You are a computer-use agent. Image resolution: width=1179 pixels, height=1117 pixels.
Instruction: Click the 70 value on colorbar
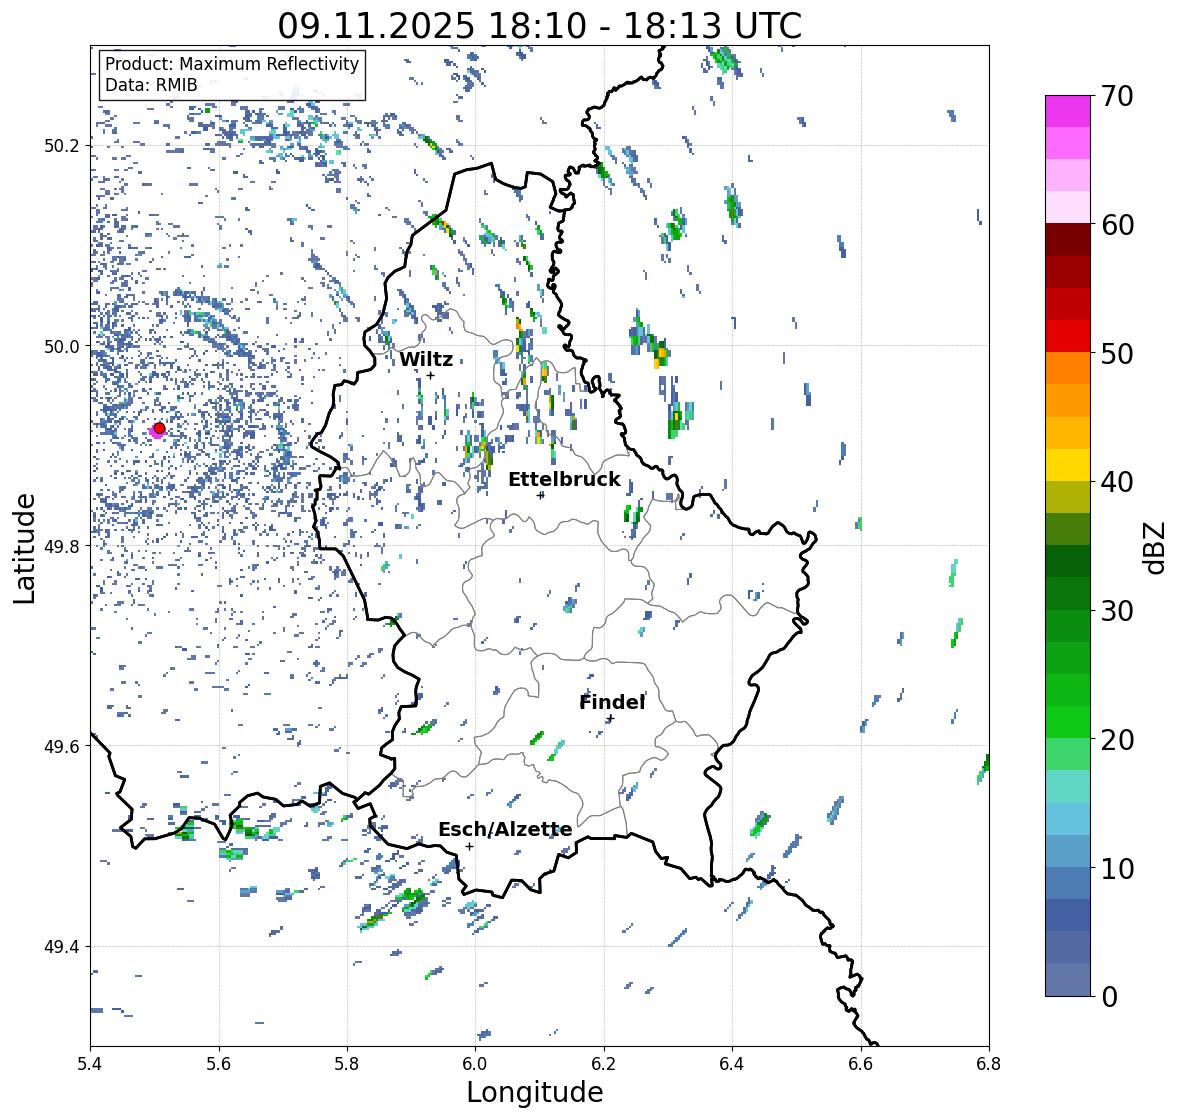1117,96
